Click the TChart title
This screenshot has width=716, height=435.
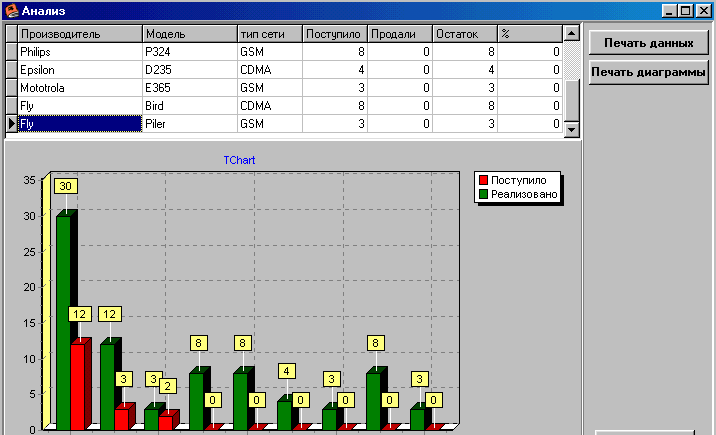(x=239, y=160)
